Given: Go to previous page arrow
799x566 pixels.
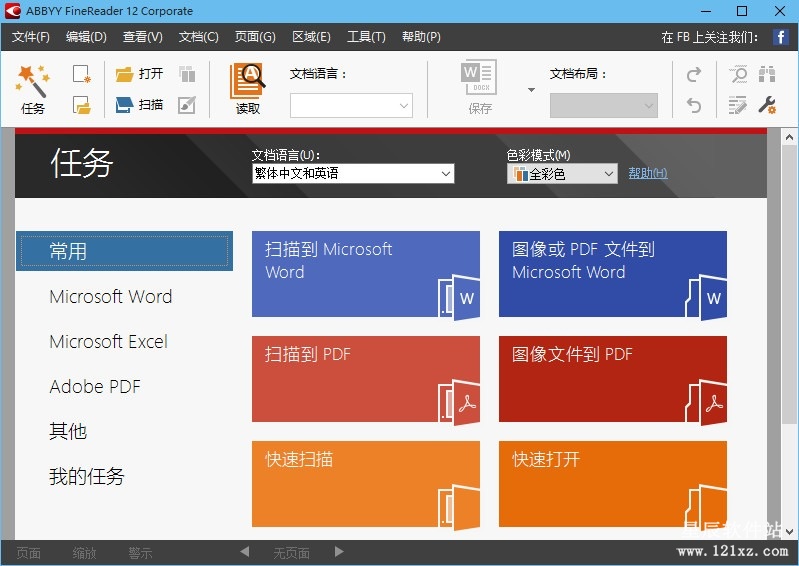Looking at the screenshot, I should (245, 552).
